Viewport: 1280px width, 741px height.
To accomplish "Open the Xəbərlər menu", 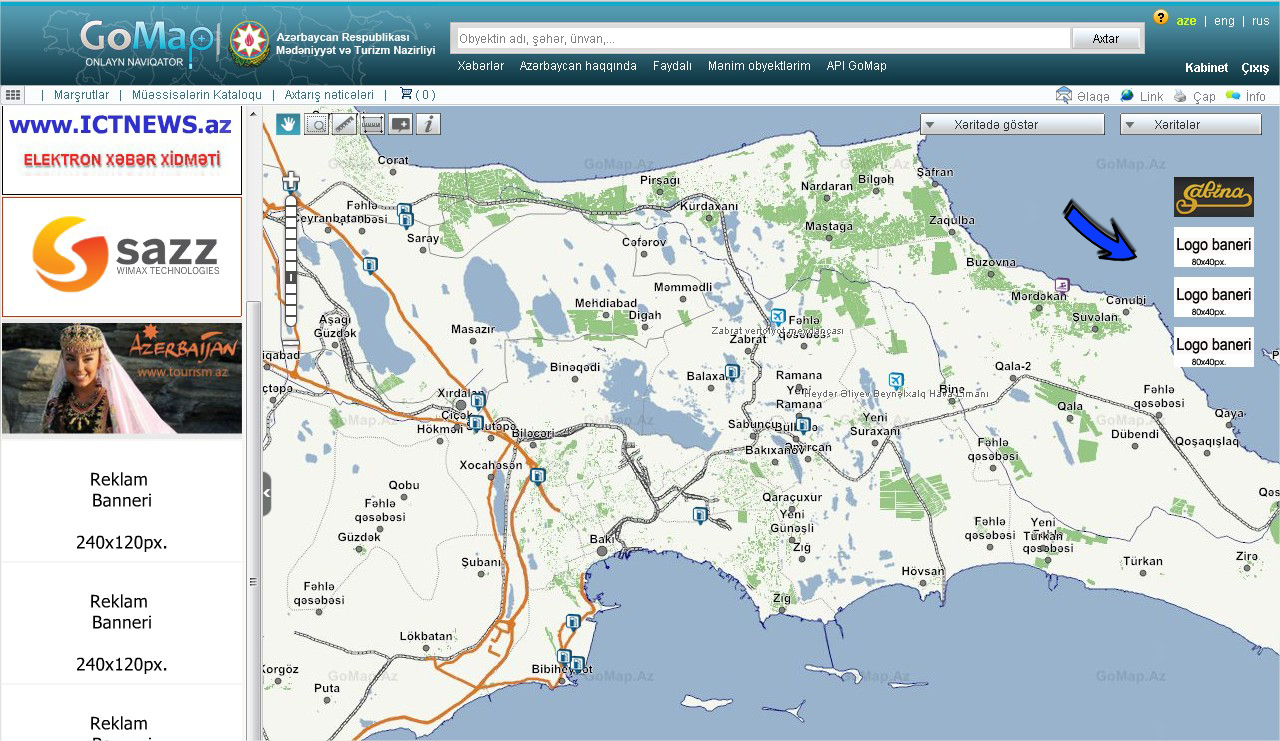I will pyautogui.click(x=480, y=66).
